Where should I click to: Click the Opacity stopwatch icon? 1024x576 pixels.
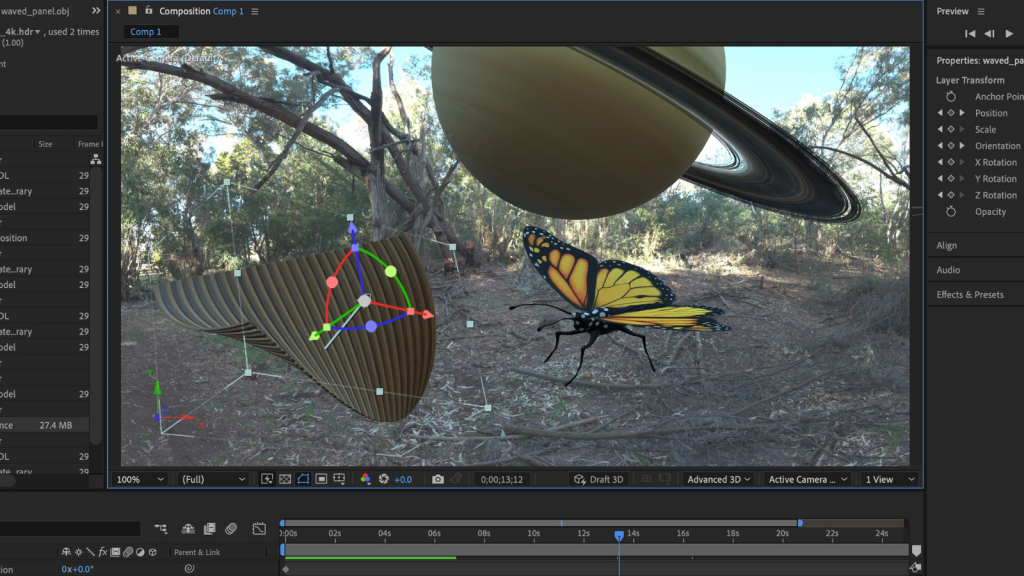(x=951, y=212)
